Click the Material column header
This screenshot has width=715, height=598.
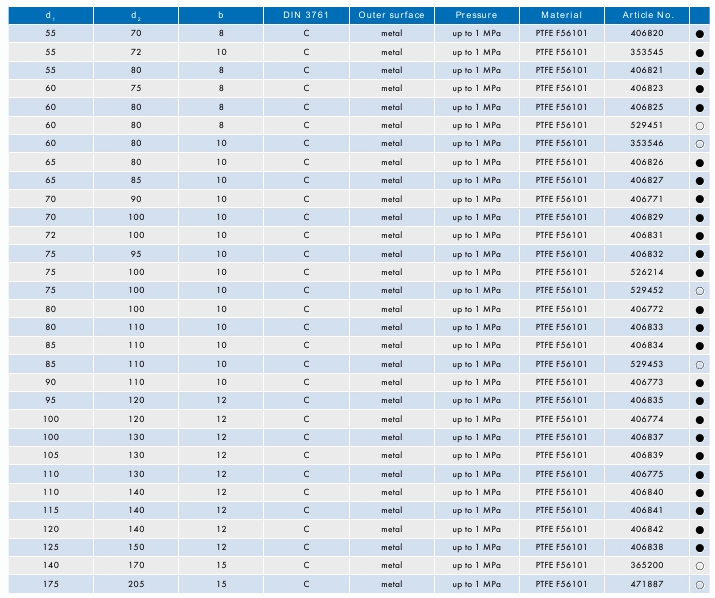[x=561, y=15]
